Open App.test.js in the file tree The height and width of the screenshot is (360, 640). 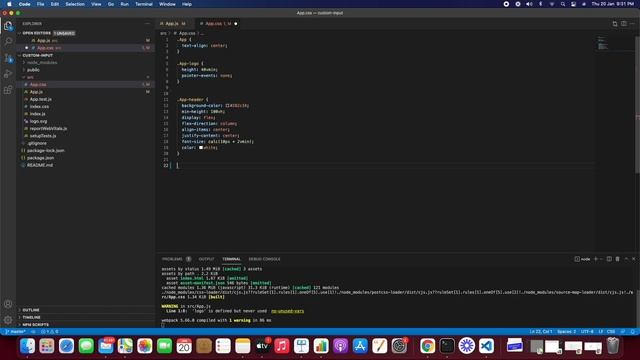click(40, 99)
